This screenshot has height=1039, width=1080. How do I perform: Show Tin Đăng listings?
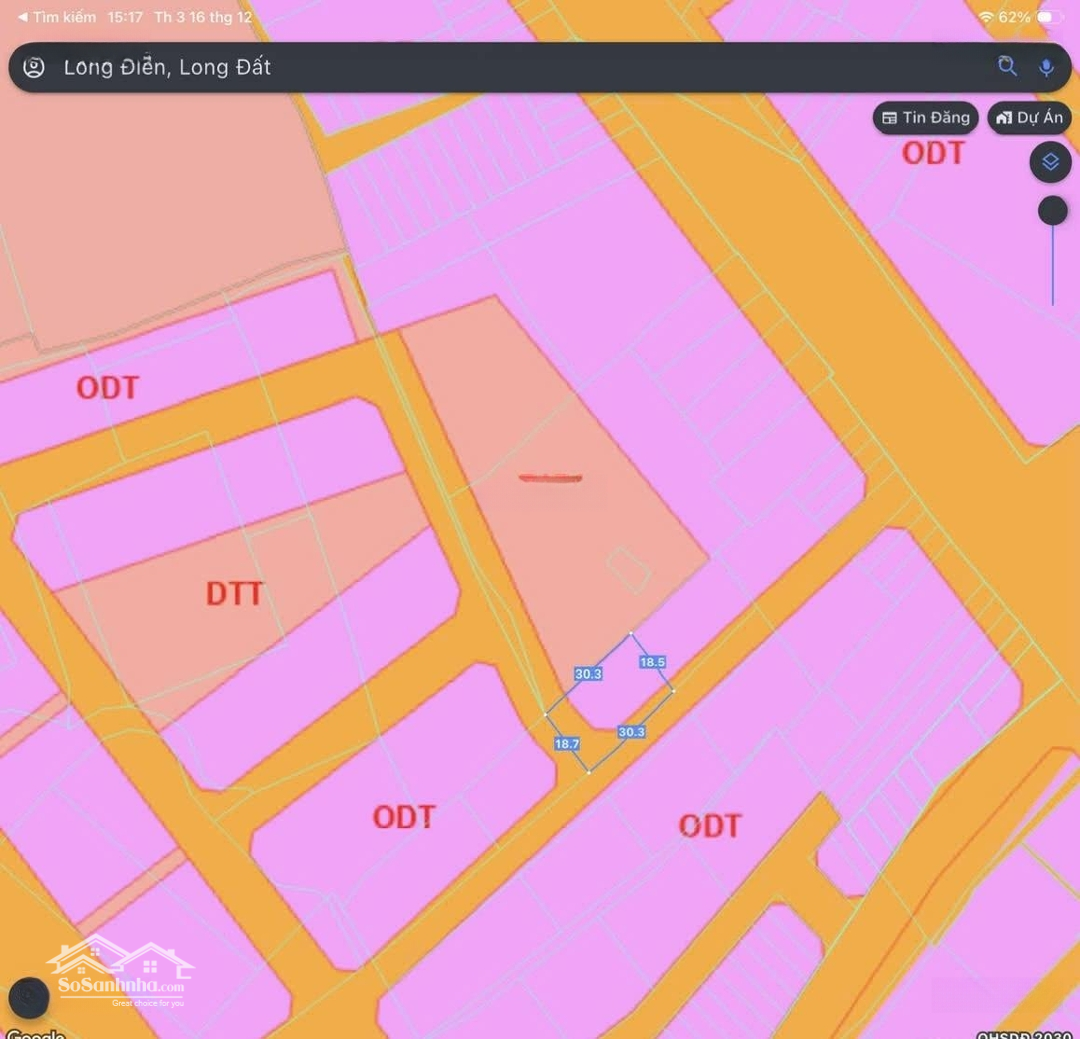[925, 118]
